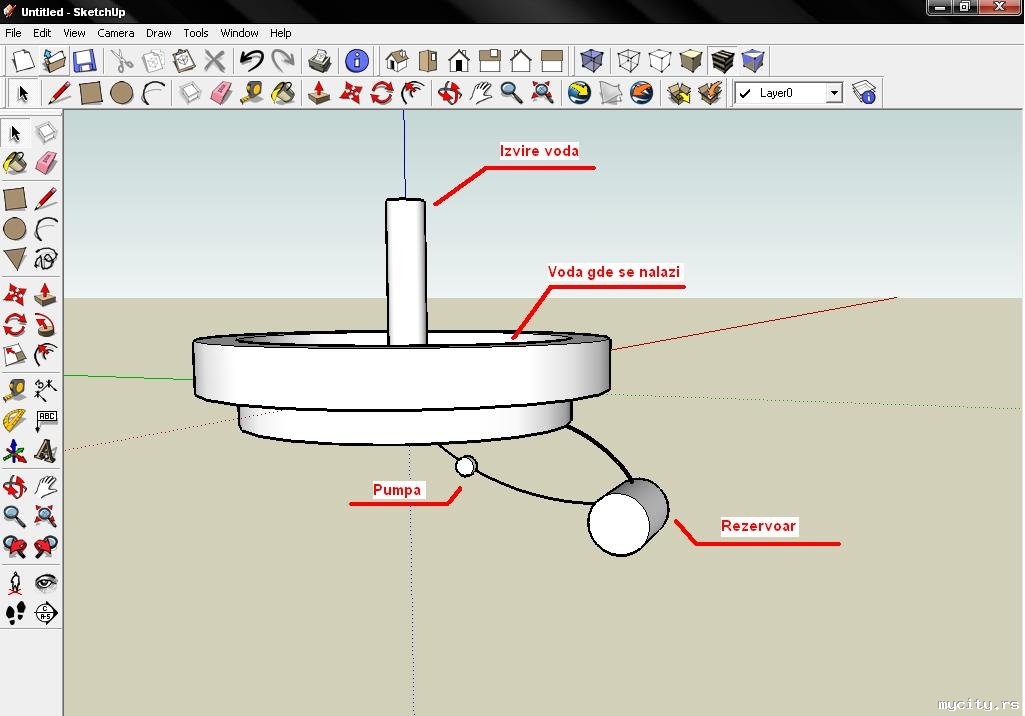The width and height of the screenshot is (1025, 716).
Task: Click the Undo button
Action: tap(252, 61)
